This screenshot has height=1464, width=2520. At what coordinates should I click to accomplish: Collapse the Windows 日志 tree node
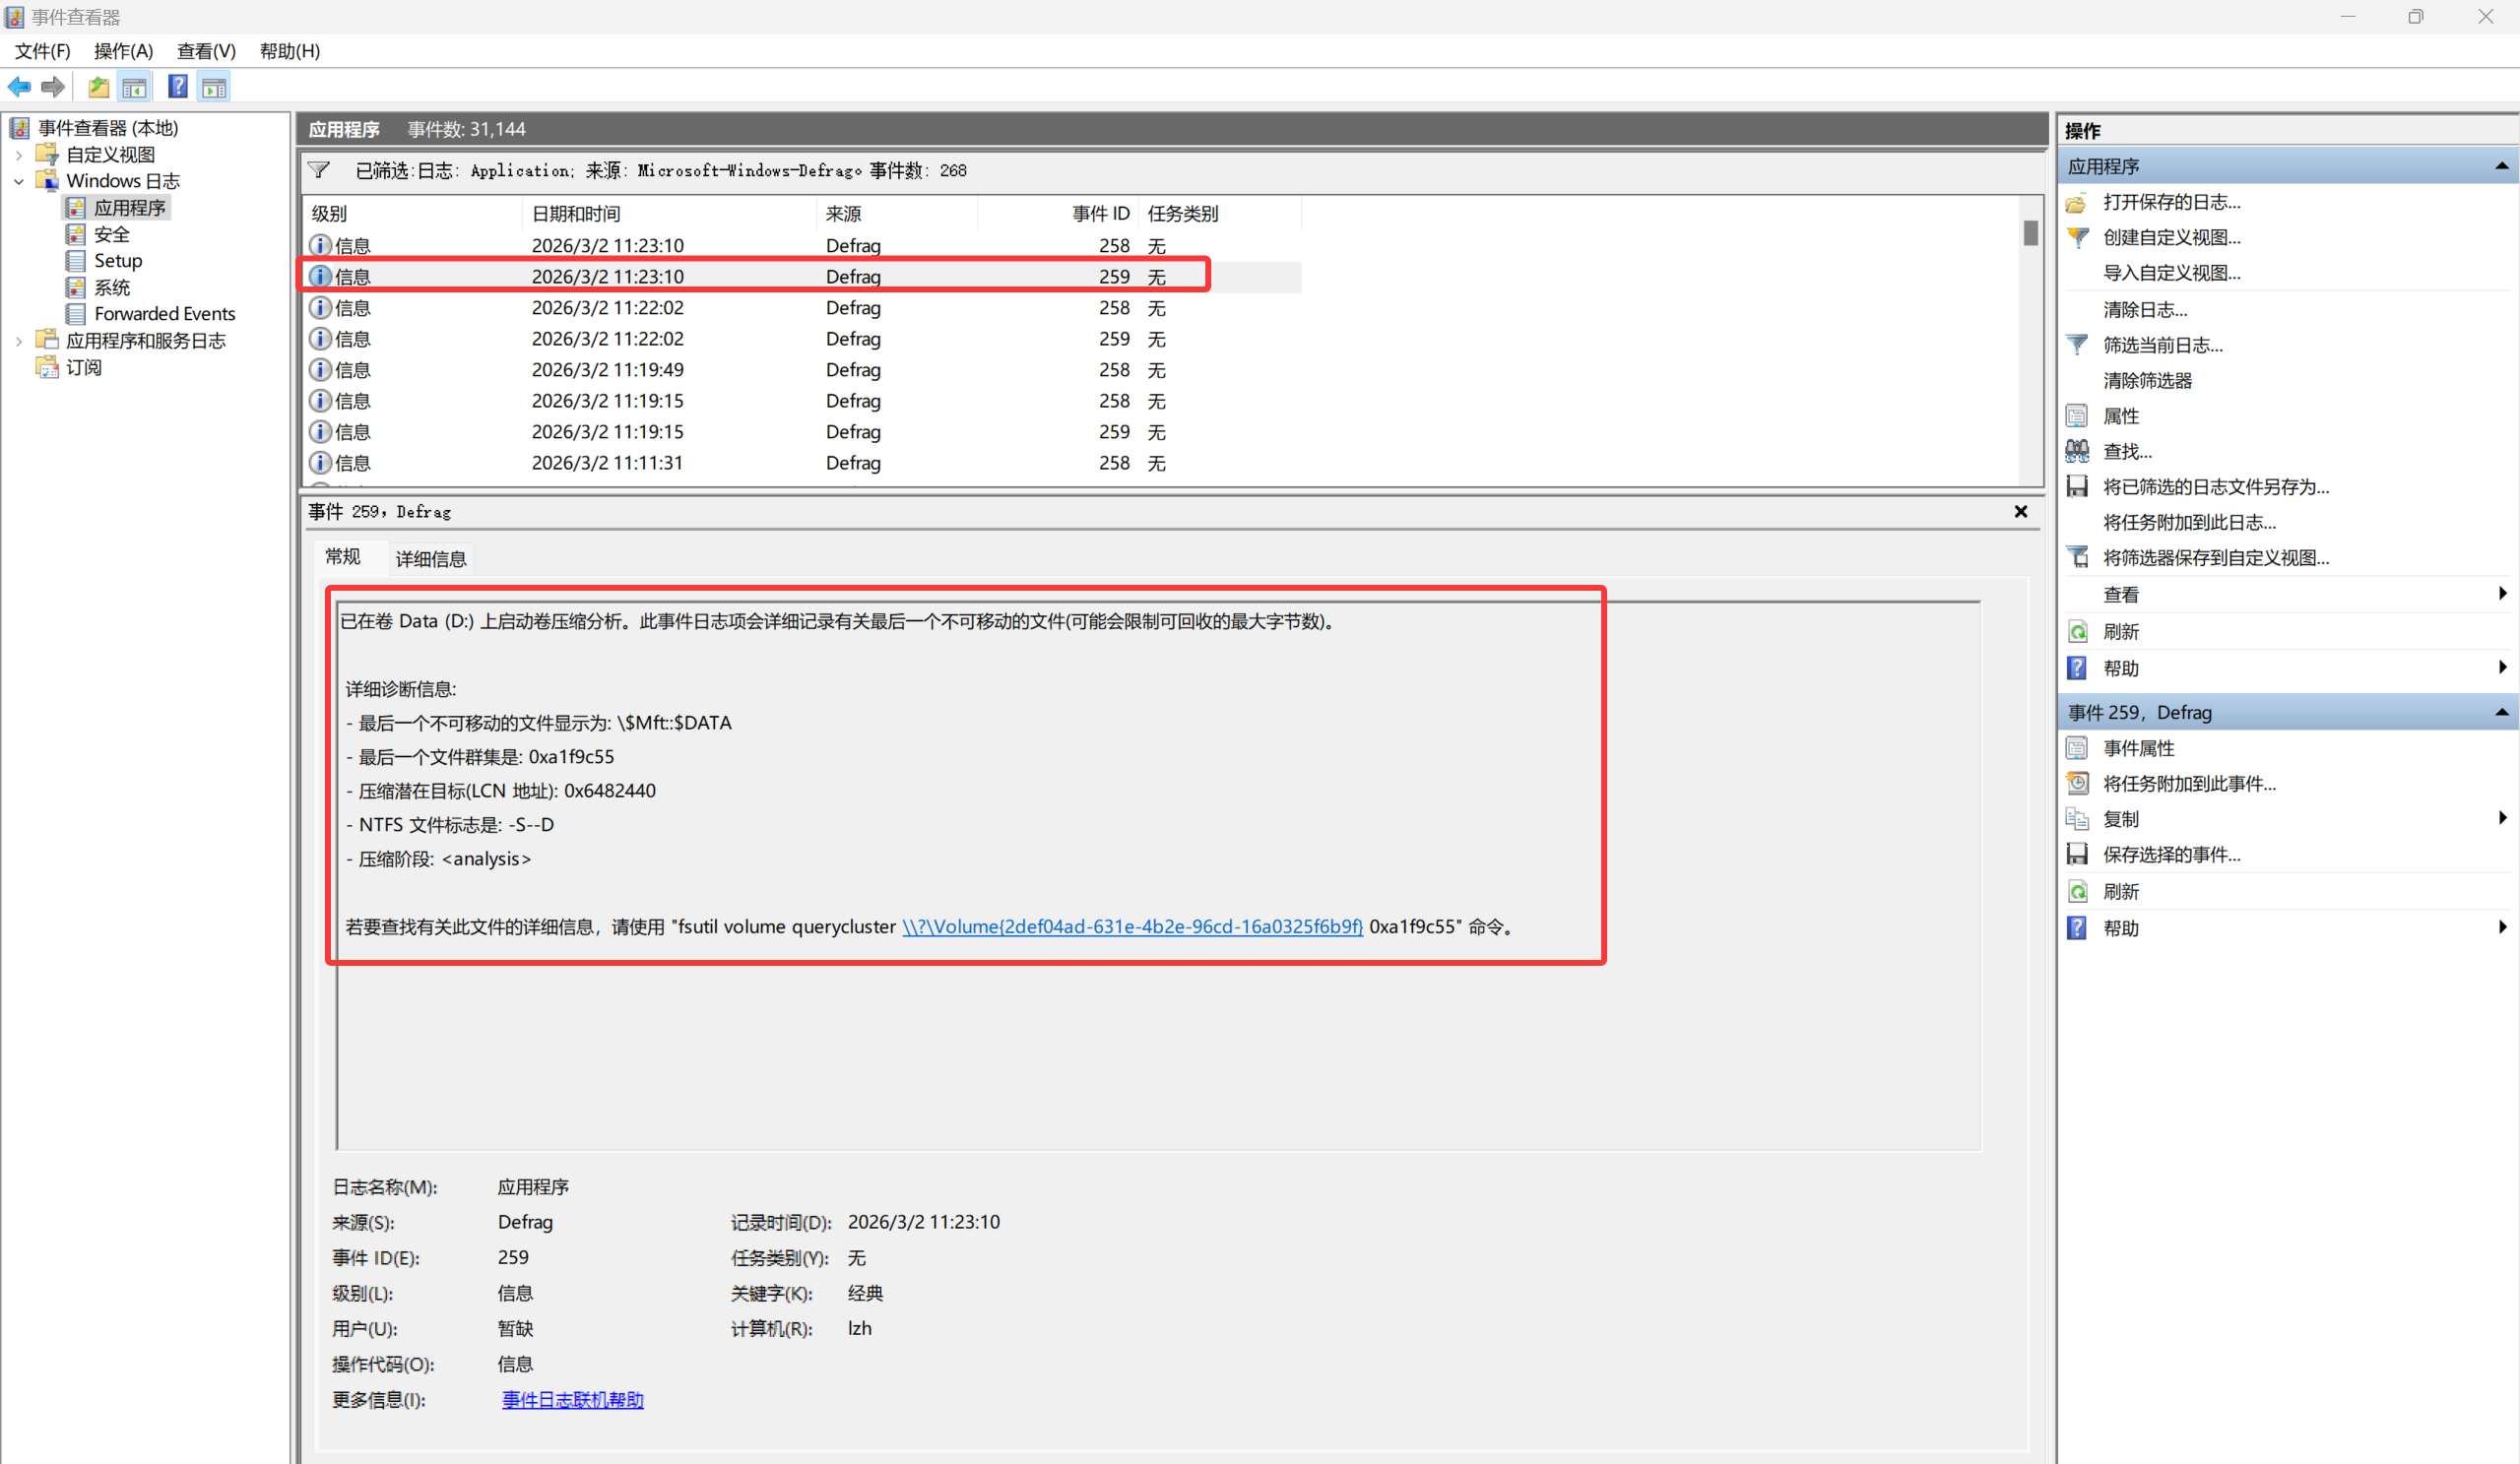click(x=19, y=181)
